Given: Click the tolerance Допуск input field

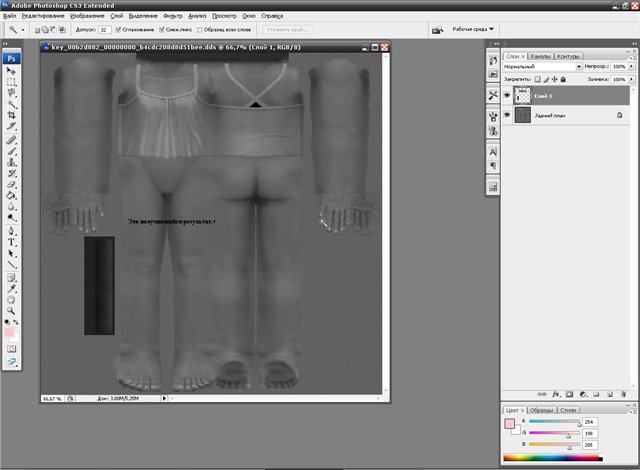Looking at the screenshot, I should (x=104, y=30).
